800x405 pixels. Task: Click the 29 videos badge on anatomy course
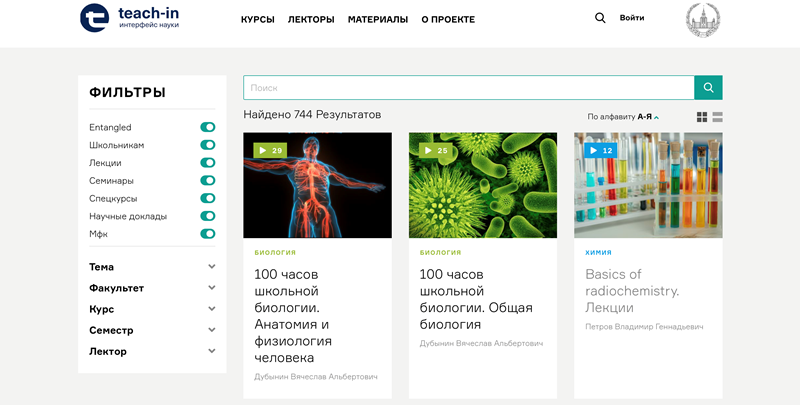[270, 150]
